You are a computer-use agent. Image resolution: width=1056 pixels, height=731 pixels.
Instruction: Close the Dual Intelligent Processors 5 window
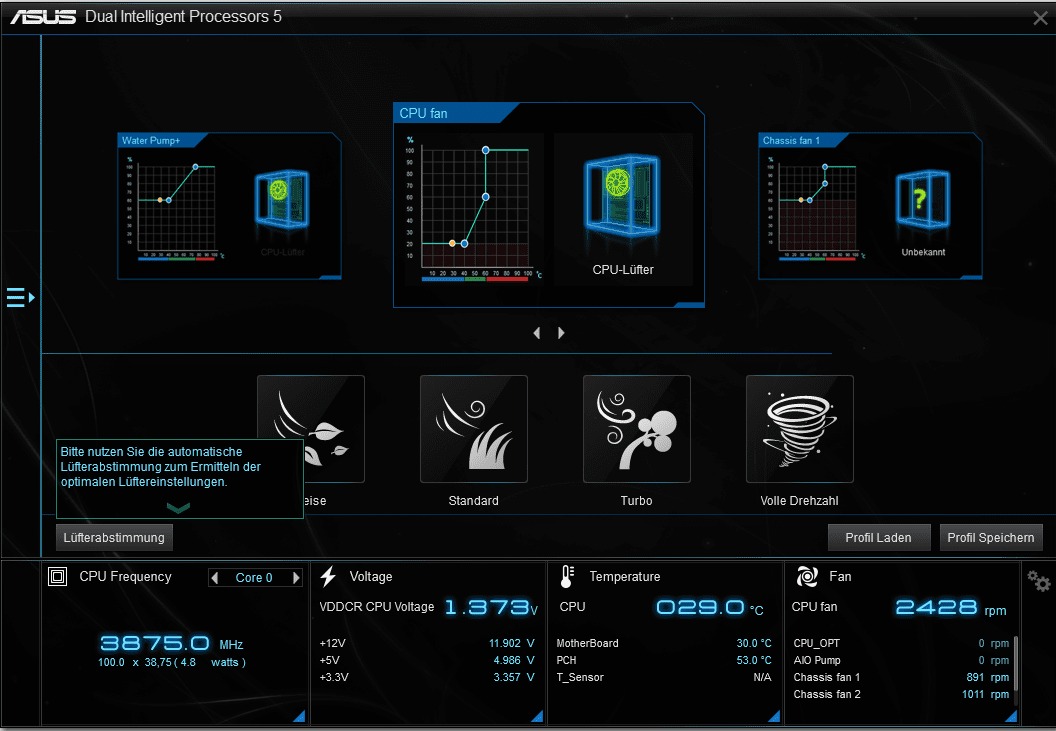[1041, 18]
